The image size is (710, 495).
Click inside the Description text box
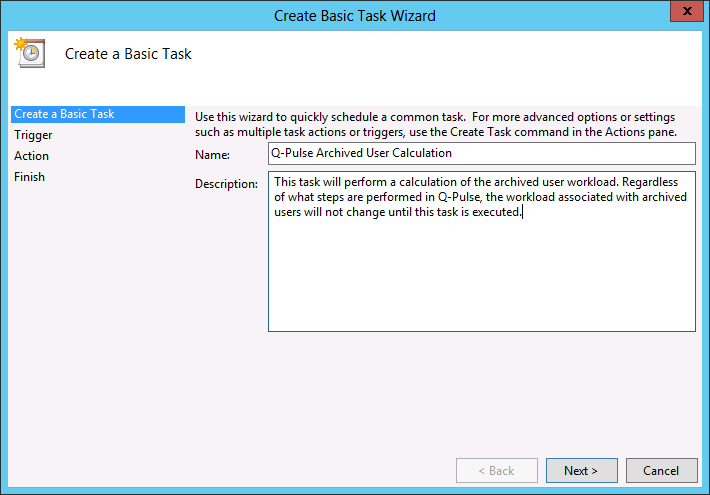pos(482,251)
